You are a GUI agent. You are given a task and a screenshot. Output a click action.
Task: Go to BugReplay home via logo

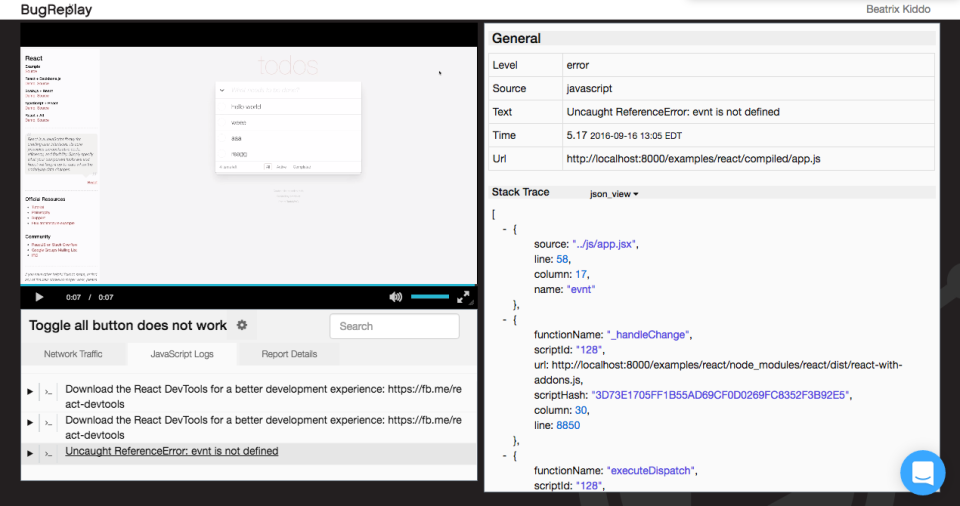pos(56,10)
